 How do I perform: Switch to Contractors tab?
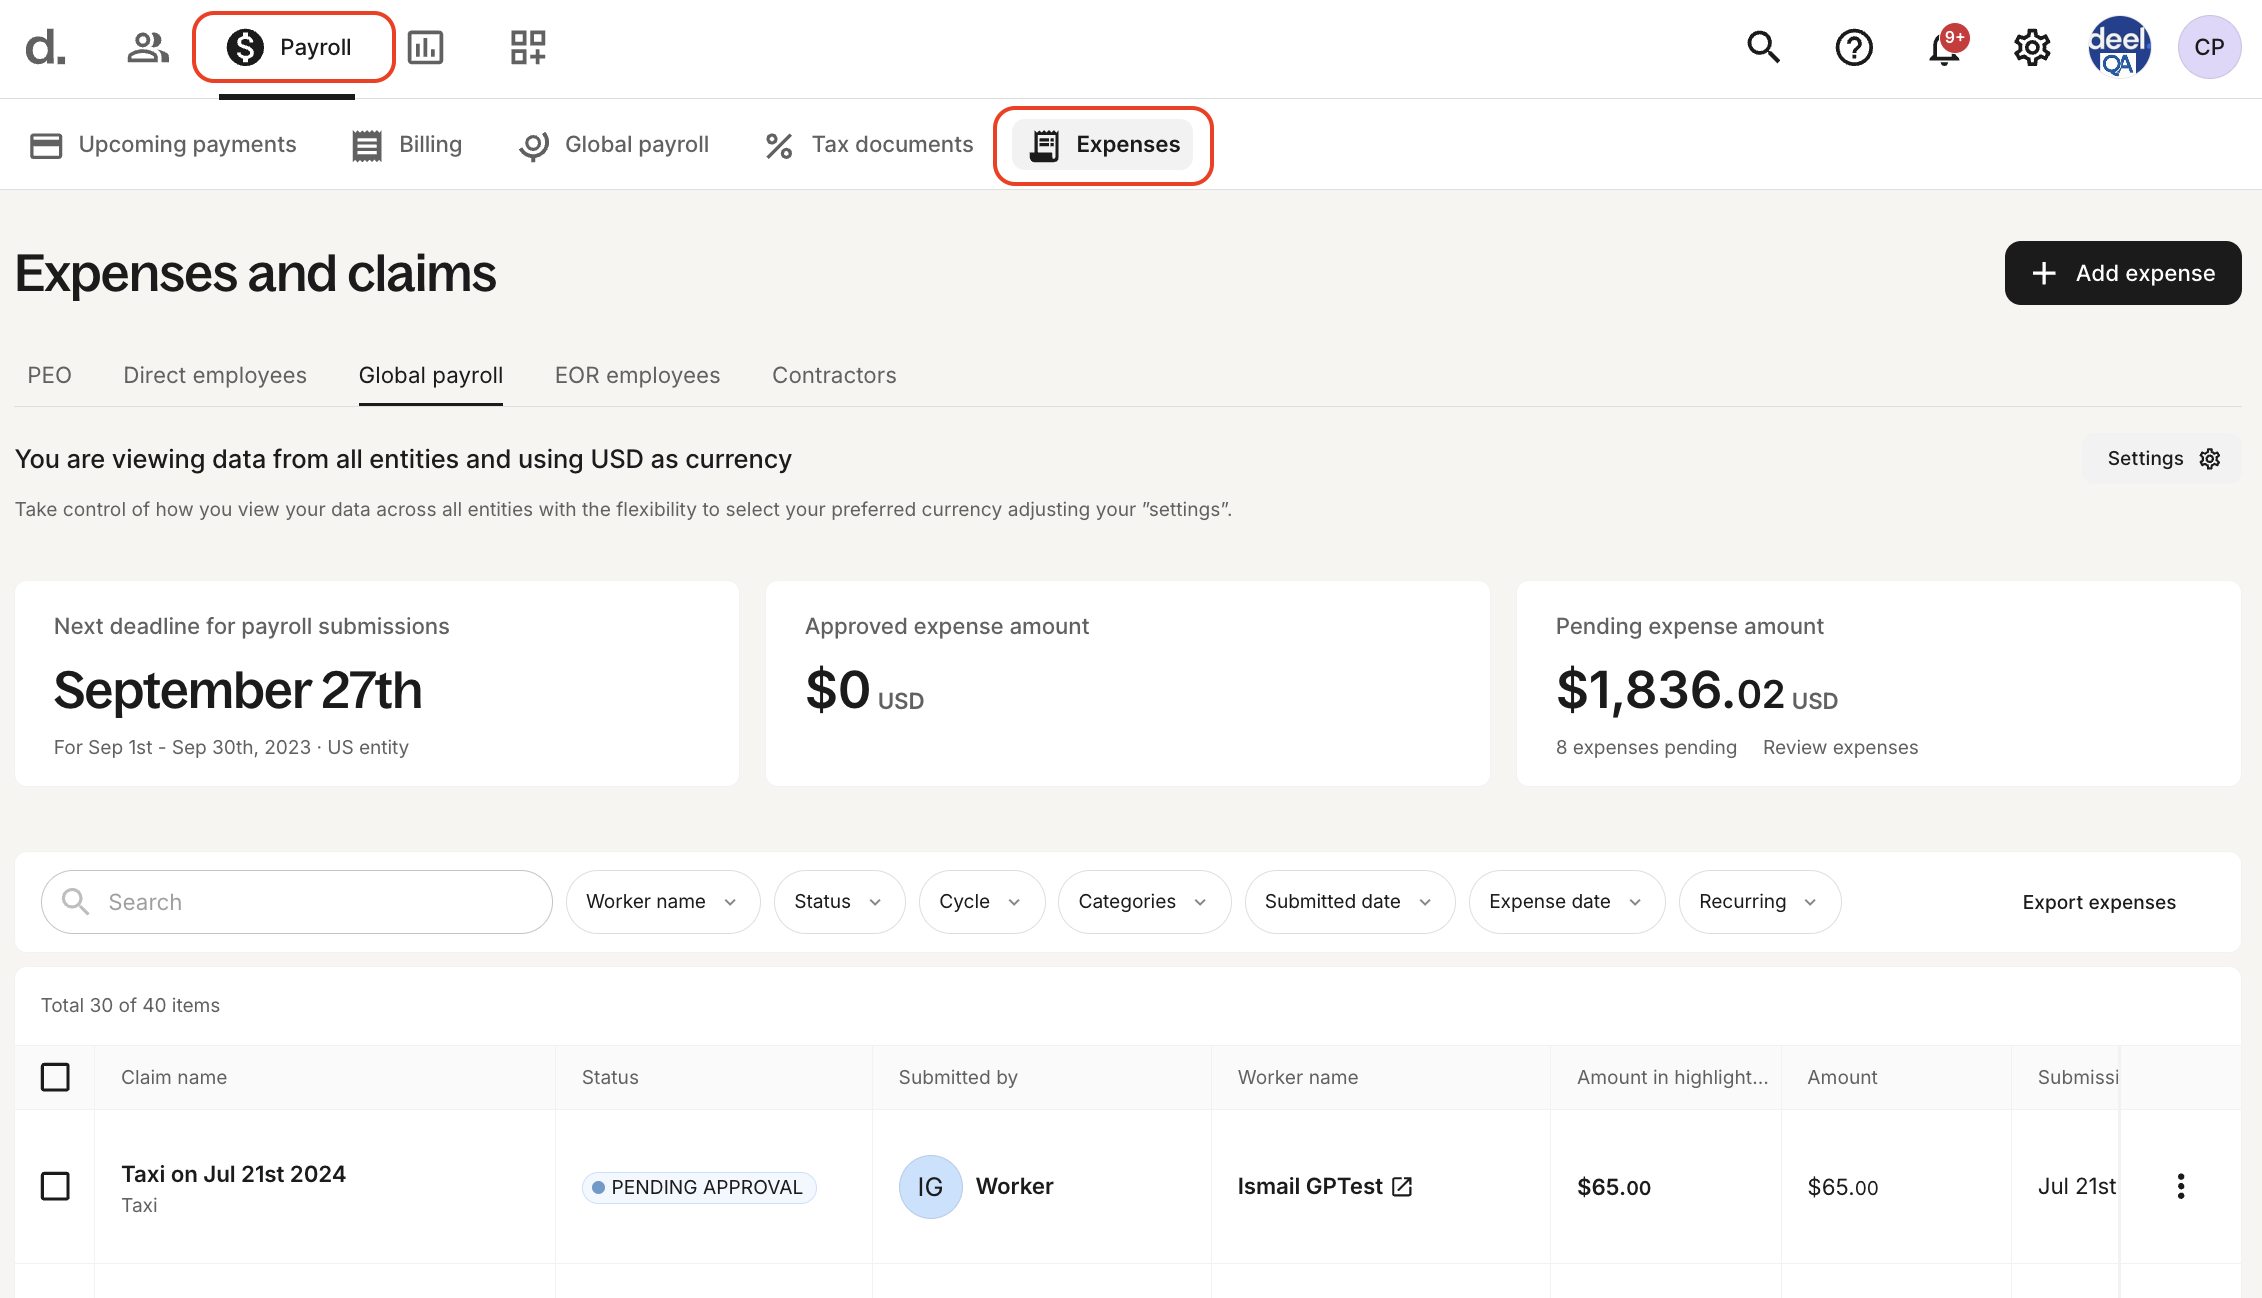click(x=834, y=375)
